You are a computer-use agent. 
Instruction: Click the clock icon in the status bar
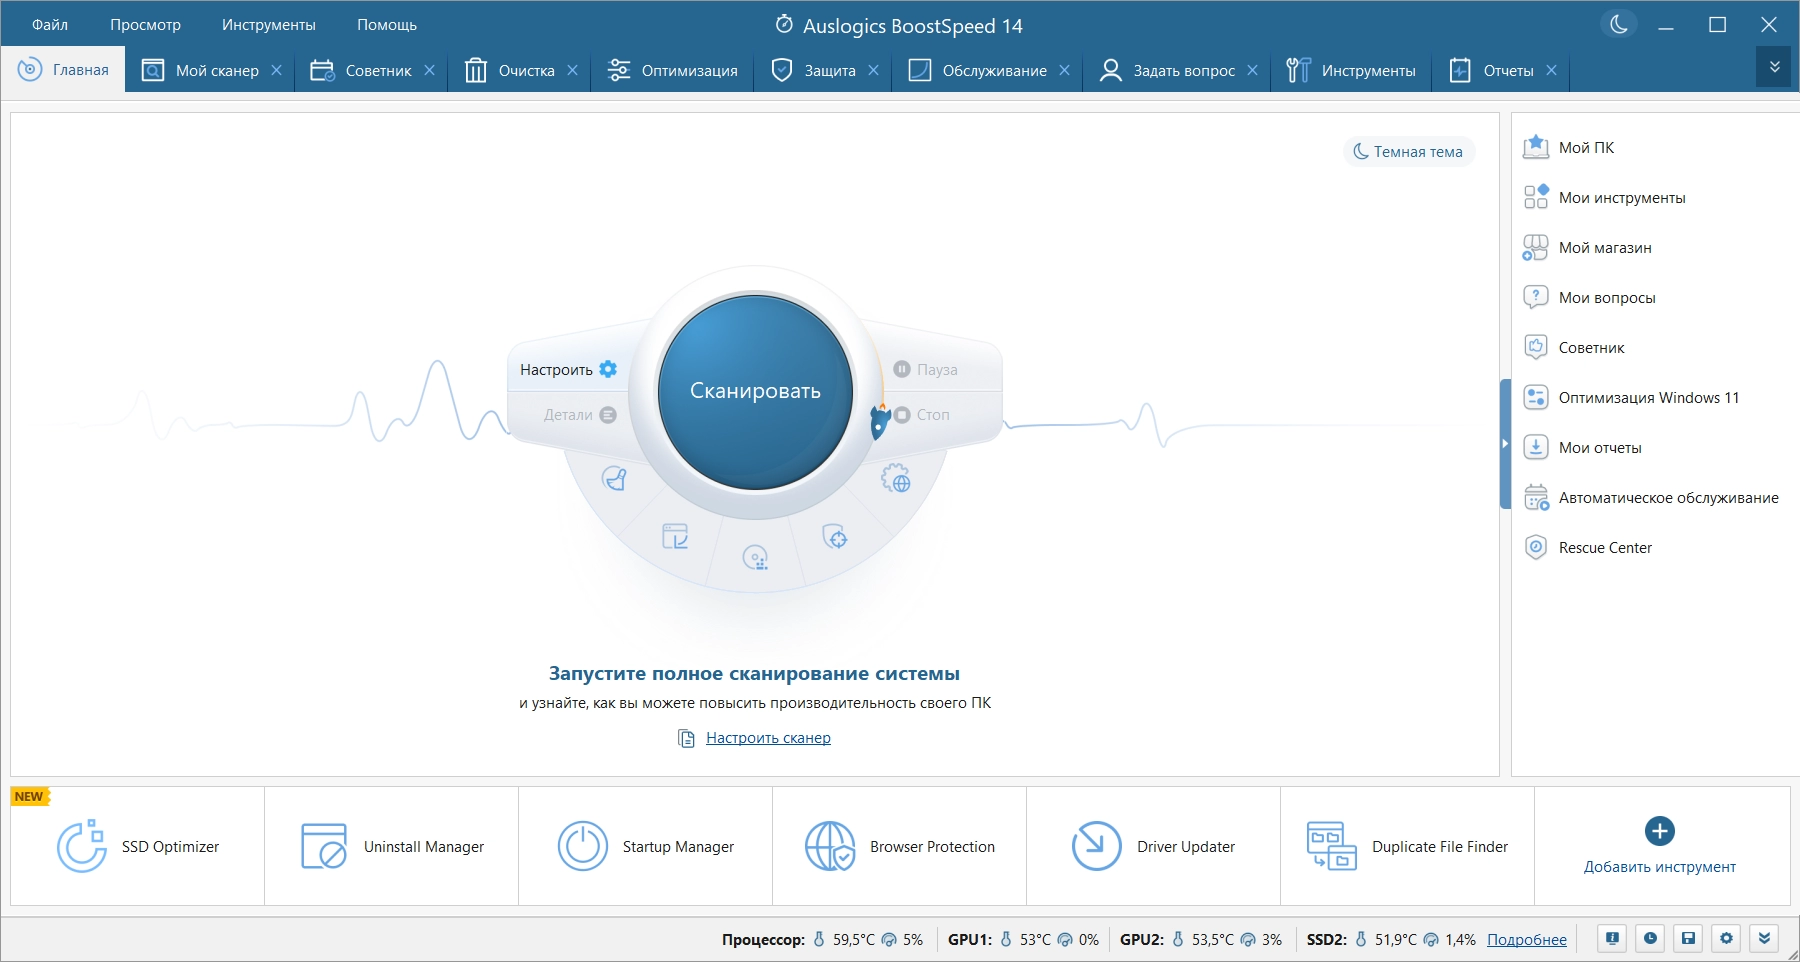tap(1650, 938)
